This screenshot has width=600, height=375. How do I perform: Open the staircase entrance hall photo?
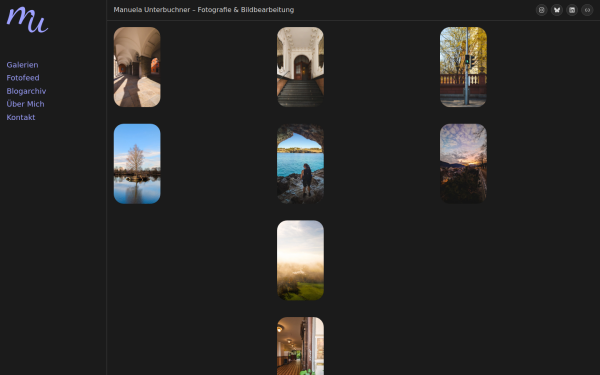click(x=300, y=67)
